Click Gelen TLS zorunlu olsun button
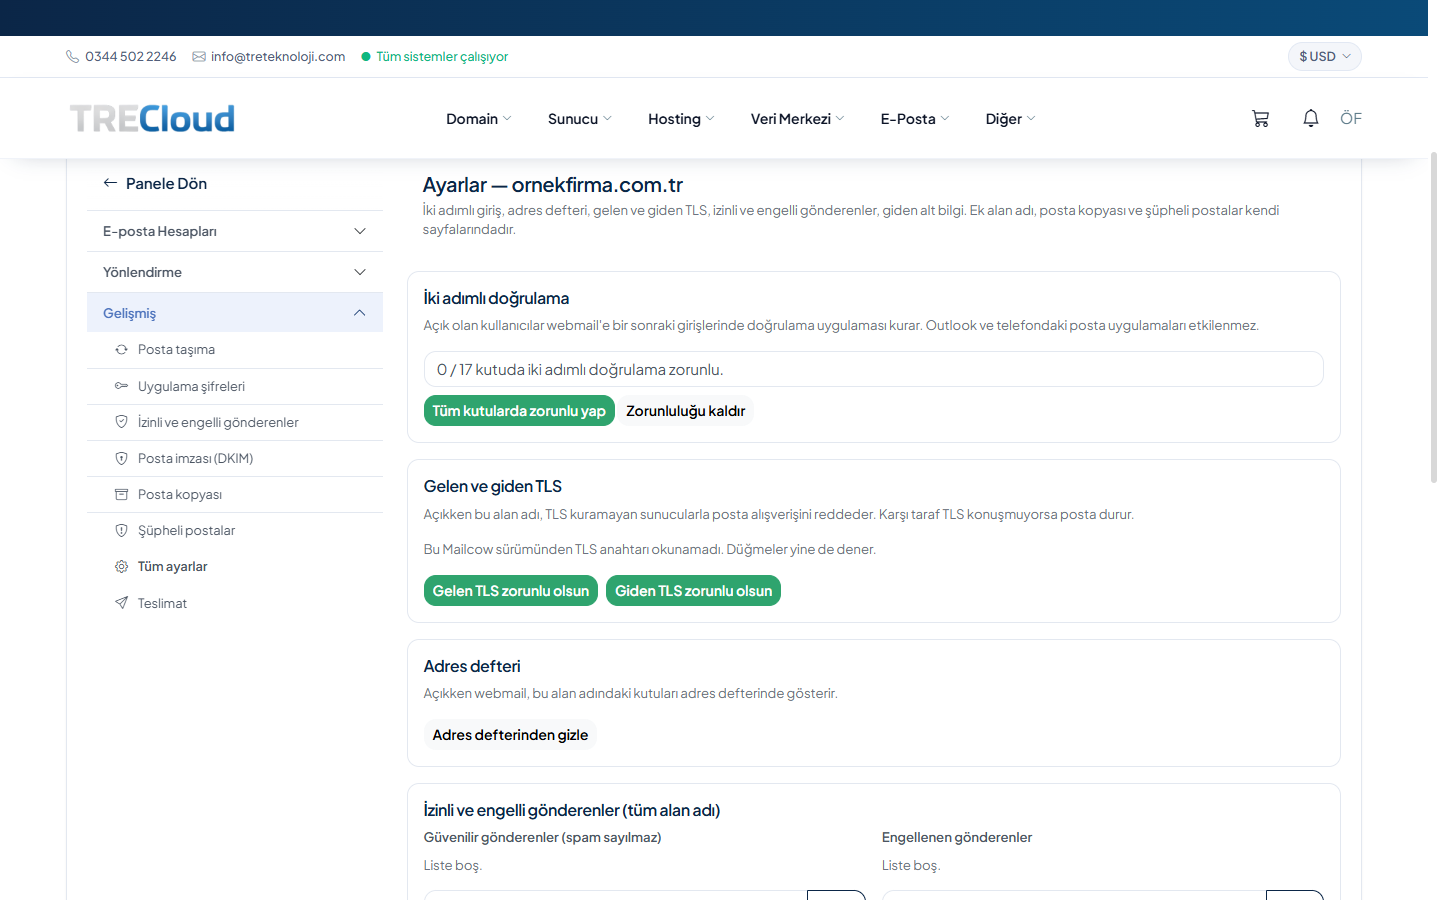 (x=511, y=591)
